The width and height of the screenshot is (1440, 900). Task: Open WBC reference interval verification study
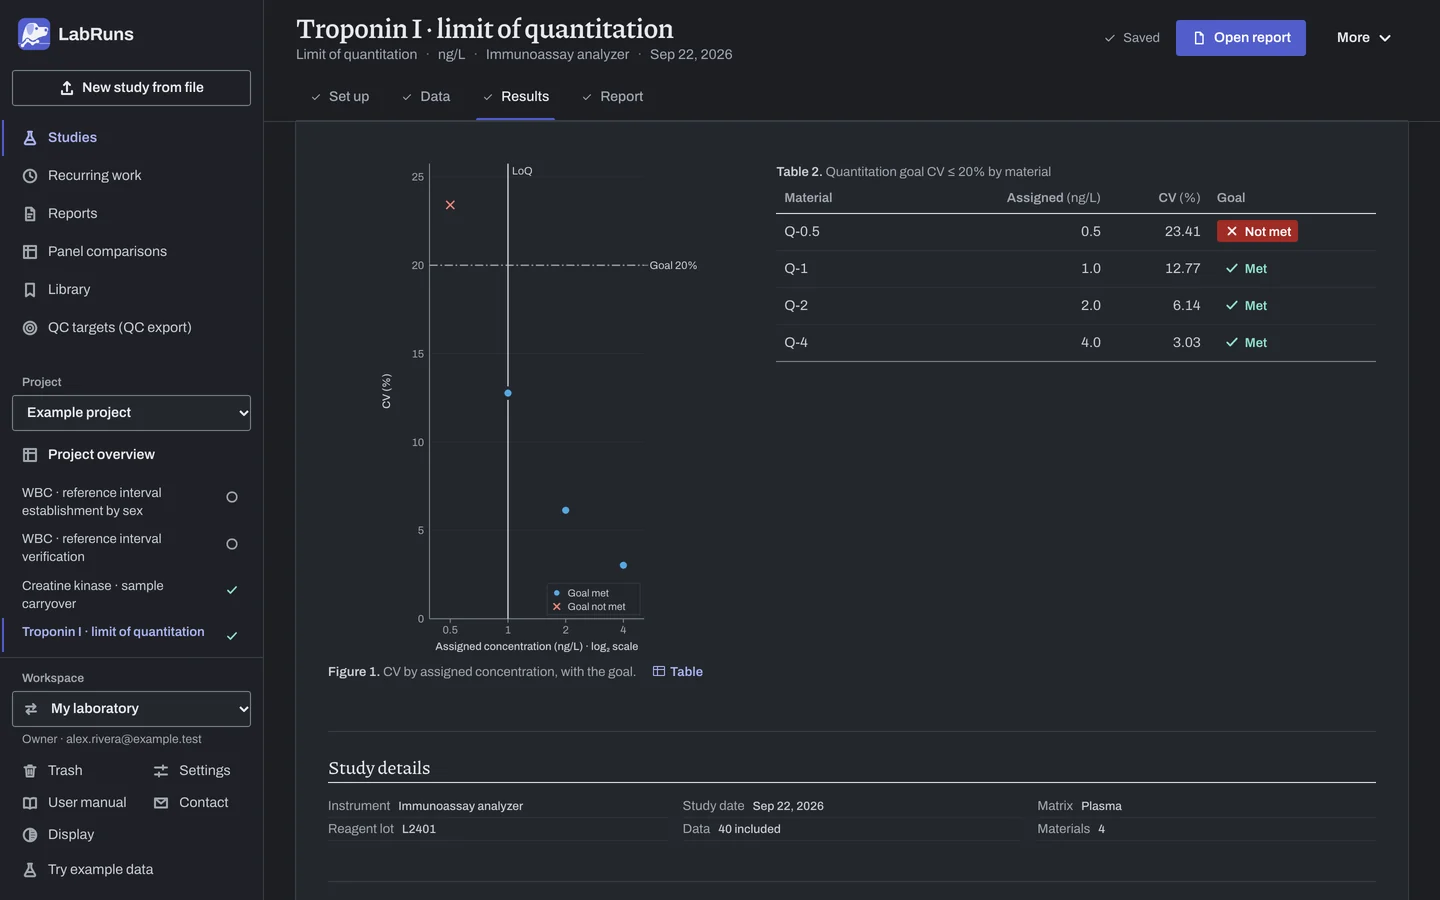coord(131,548)
